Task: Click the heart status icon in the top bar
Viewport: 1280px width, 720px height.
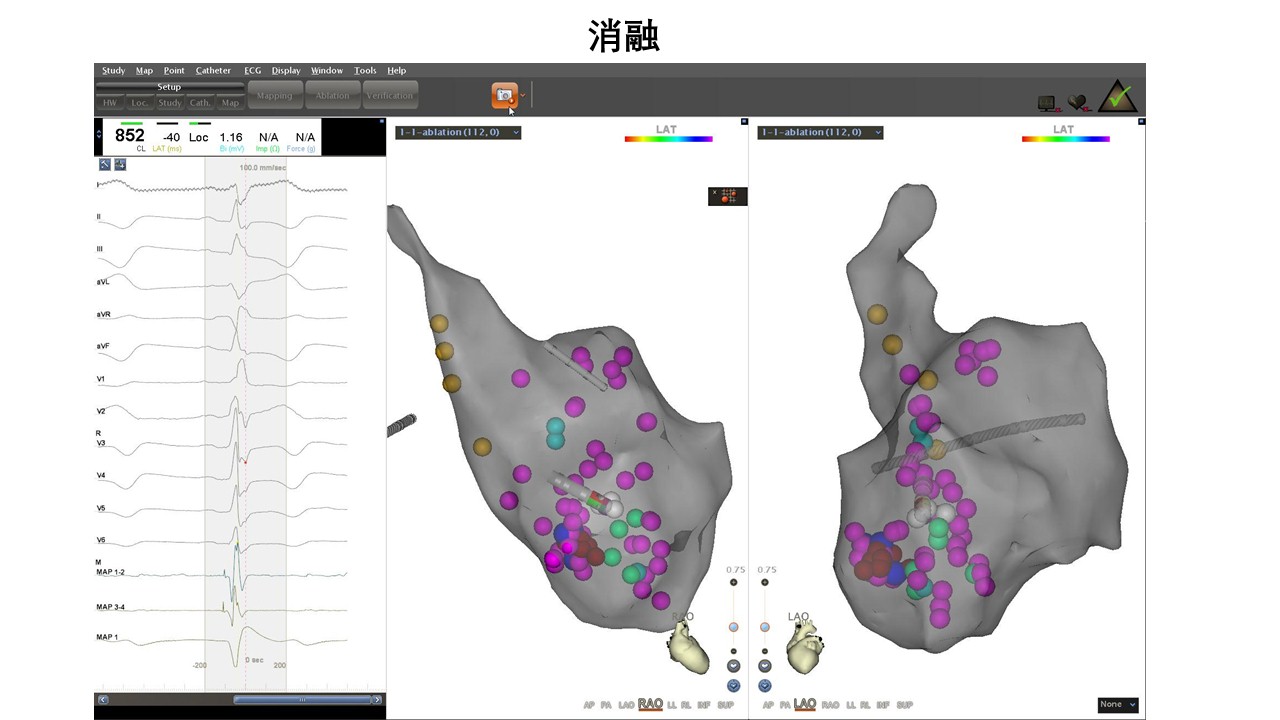Action: pyautogui.click(x=1078, y=102)
